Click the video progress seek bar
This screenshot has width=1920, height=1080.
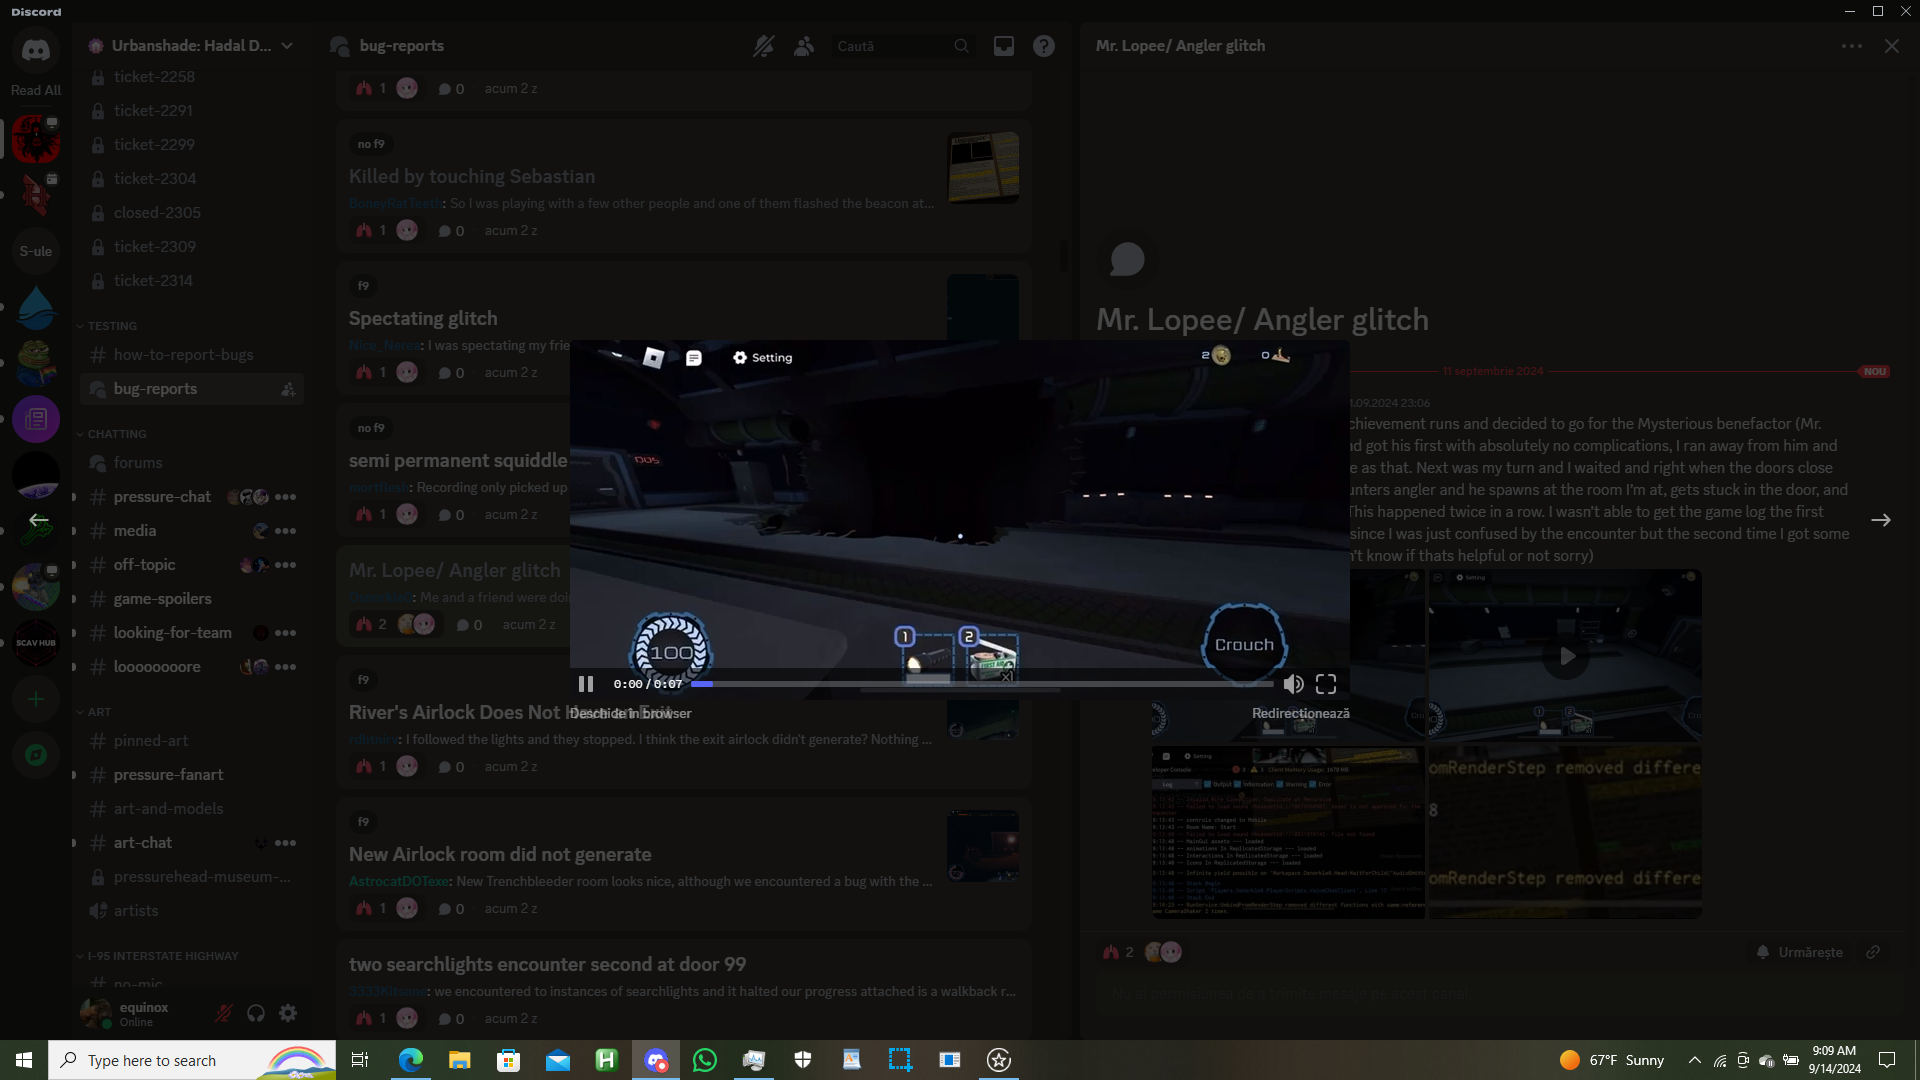pos(980,684)
